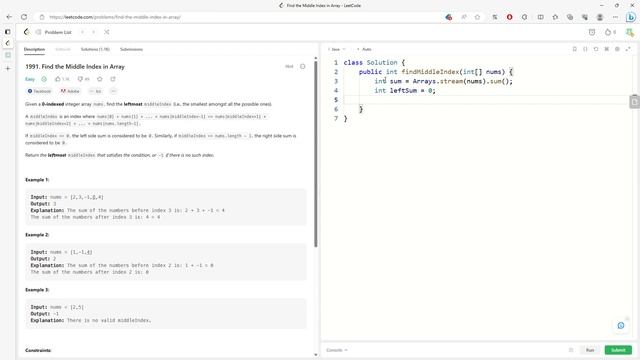Reset code to default icon

(x=596, y=49)
